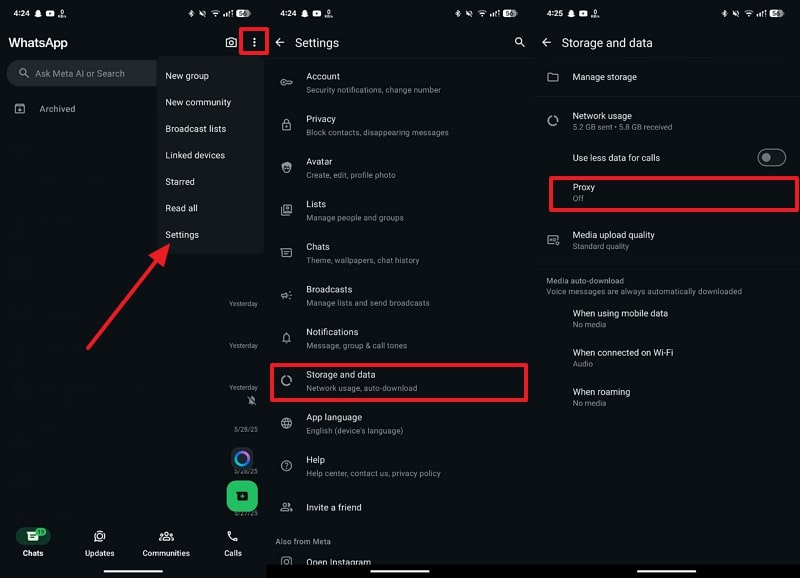Tap the green new chat button
Viewport: 800px width, 578px height.
241,496
